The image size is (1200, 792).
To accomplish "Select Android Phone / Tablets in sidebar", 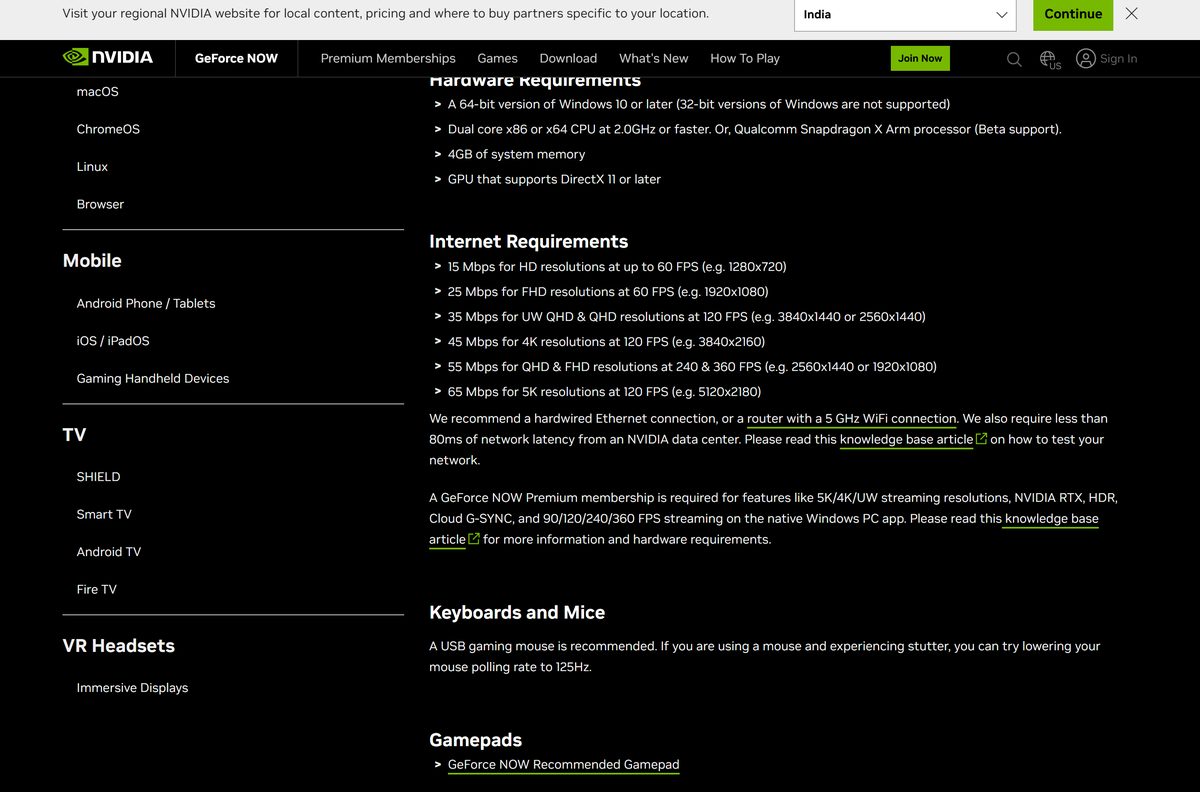I will click(146, 303).
